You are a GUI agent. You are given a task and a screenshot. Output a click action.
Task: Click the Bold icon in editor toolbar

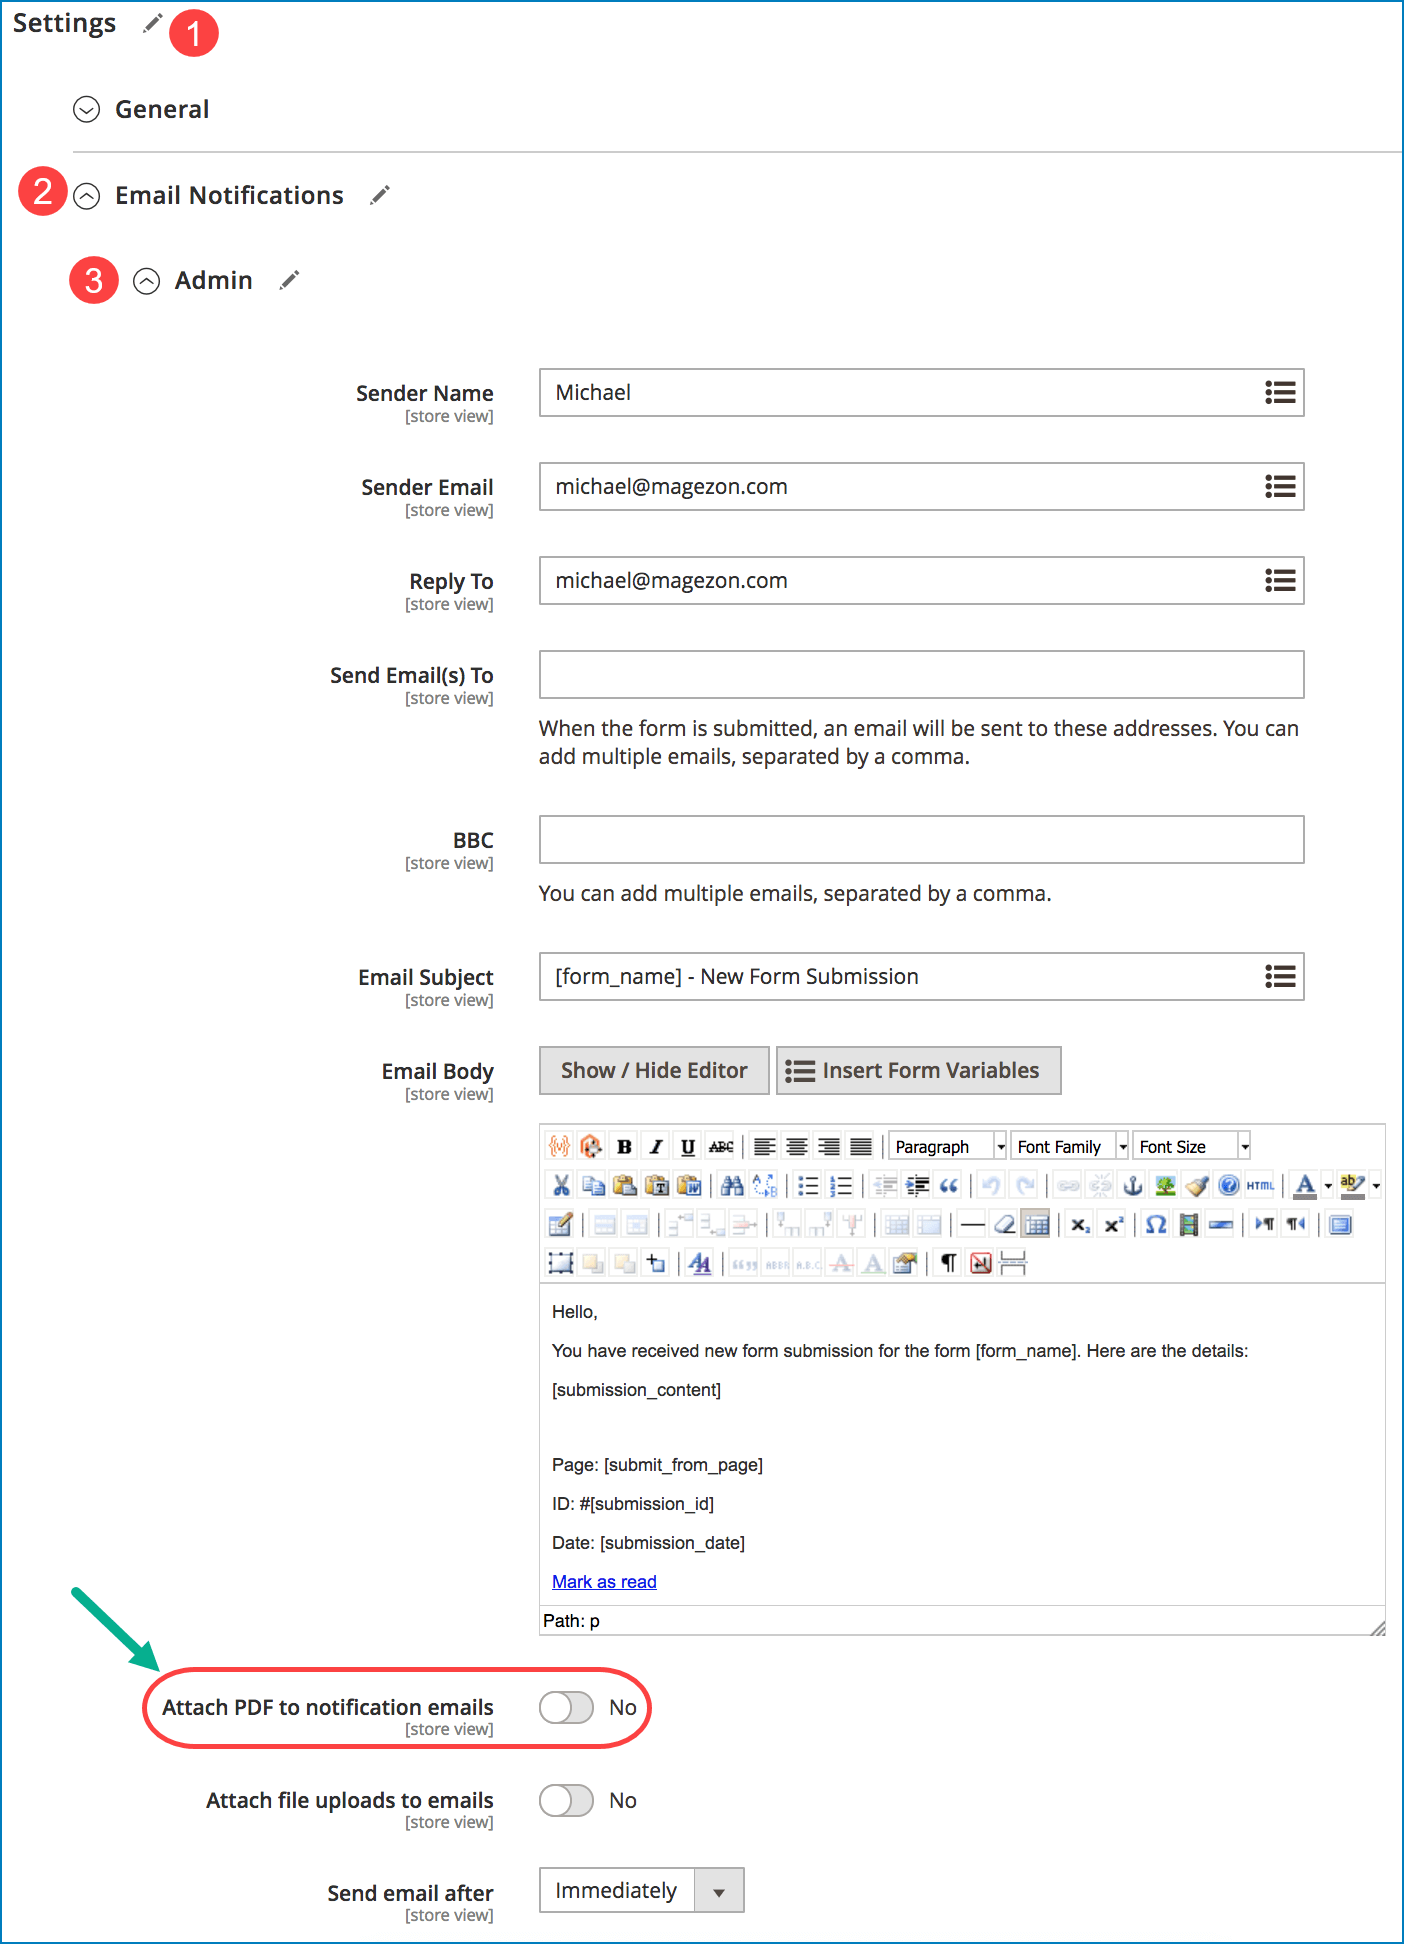tap(624, 1146)
